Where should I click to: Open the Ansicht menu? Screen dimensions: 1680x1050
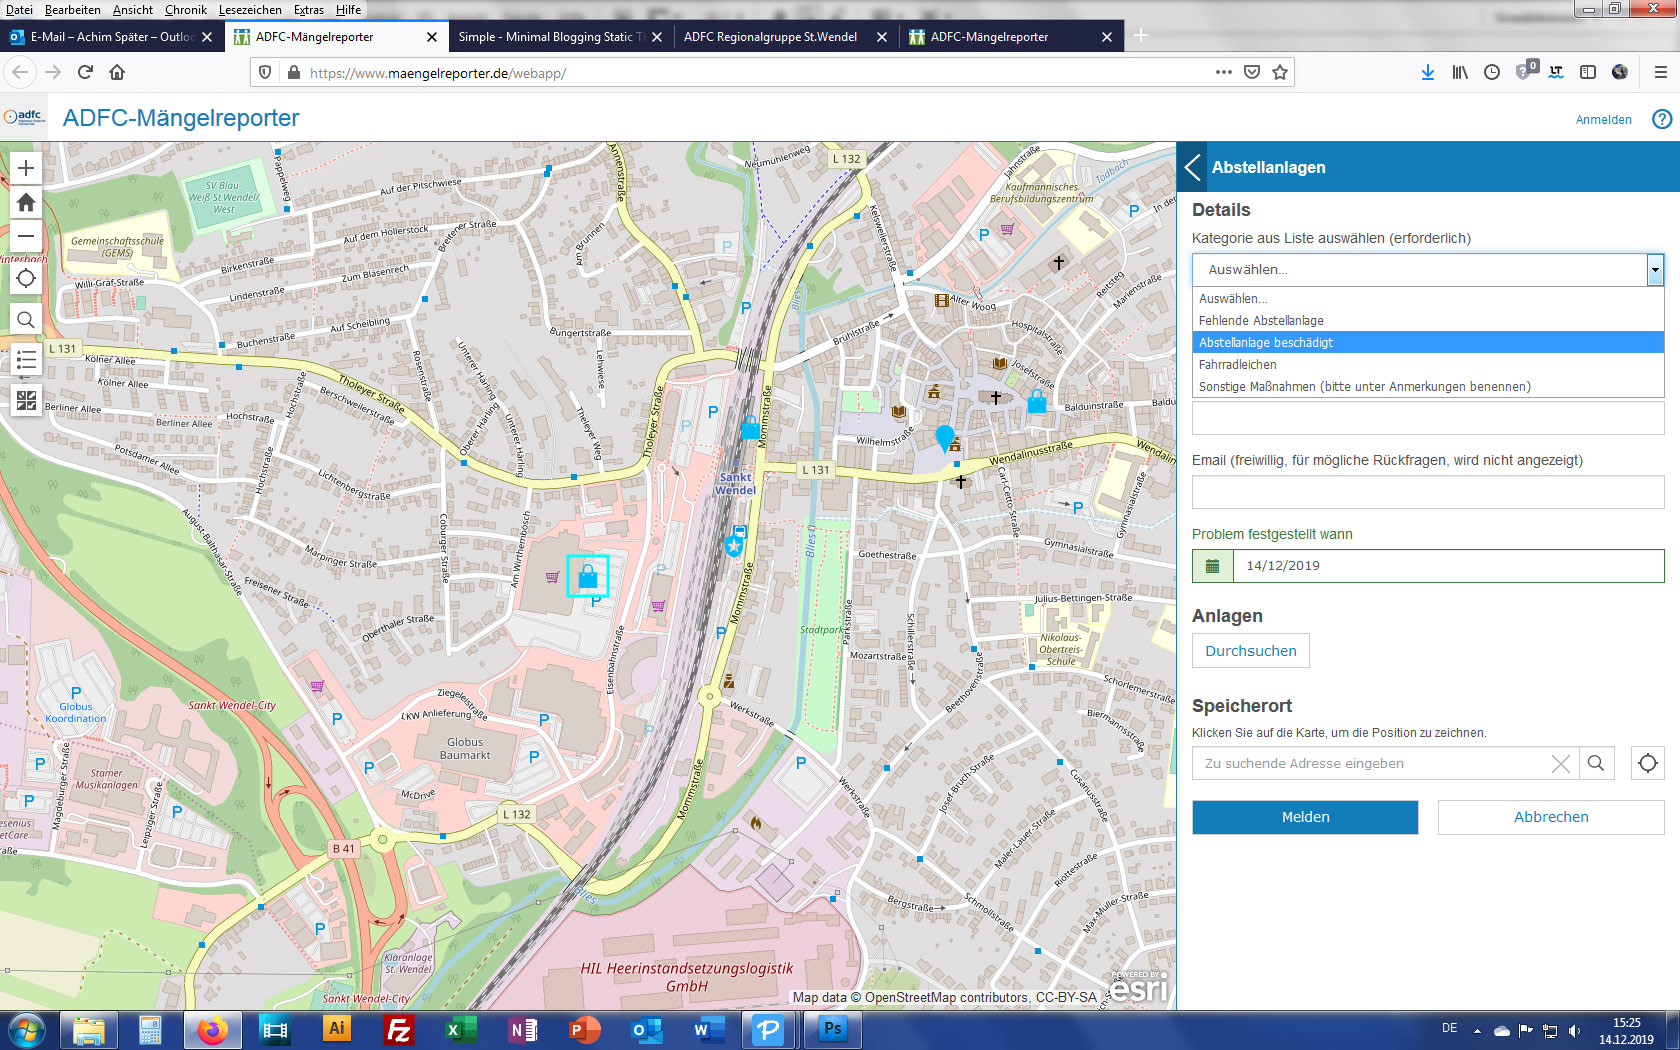point(133,10)
